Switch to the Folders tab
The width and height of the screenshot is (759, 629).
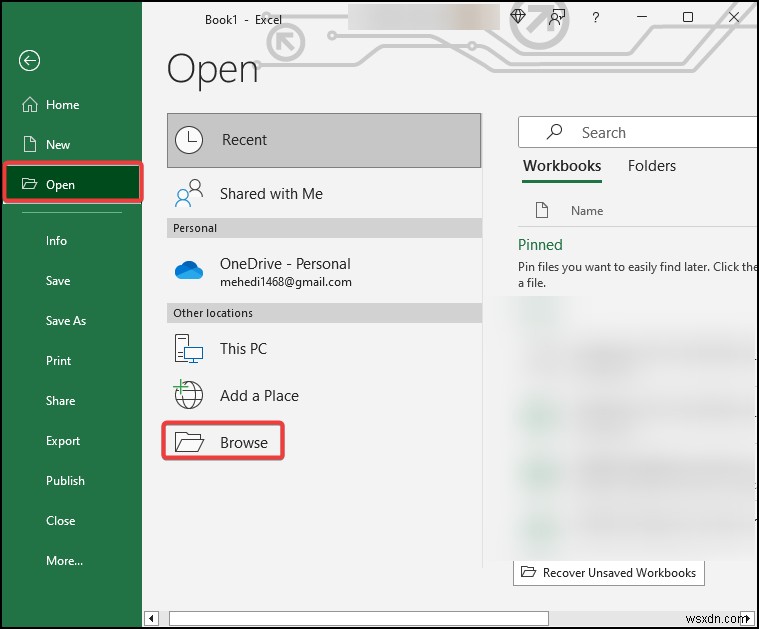(652, 166)
